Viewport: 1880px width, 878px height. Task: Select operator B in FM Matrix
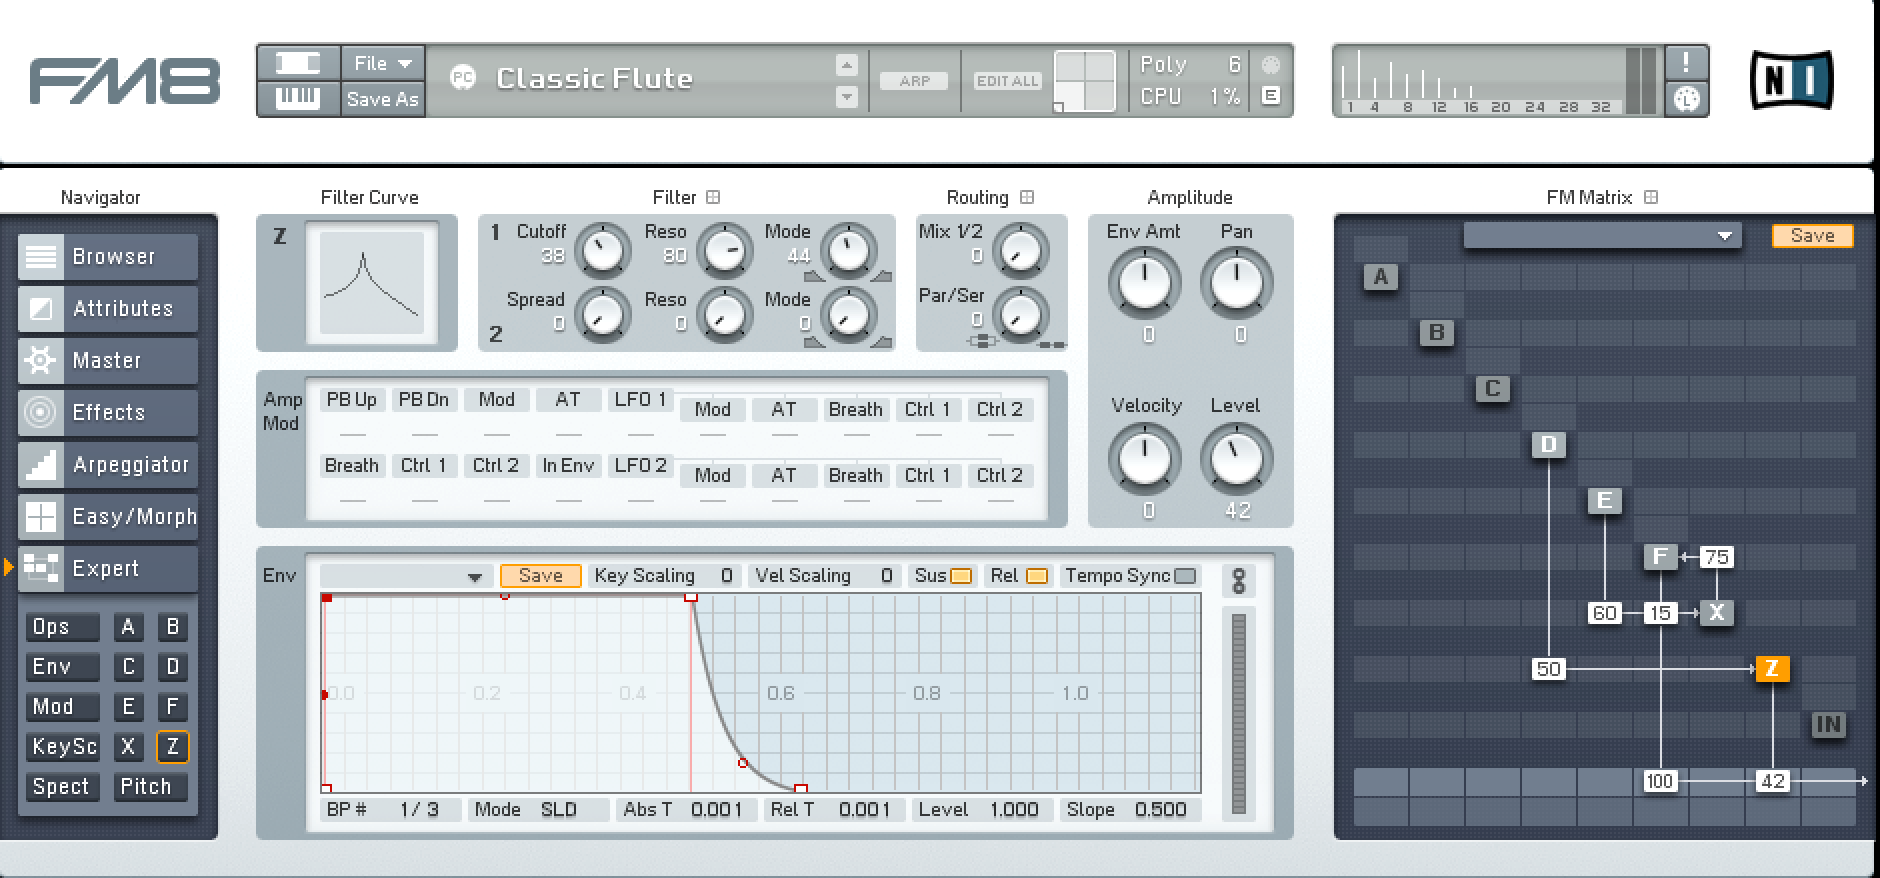click(1436, 333)
